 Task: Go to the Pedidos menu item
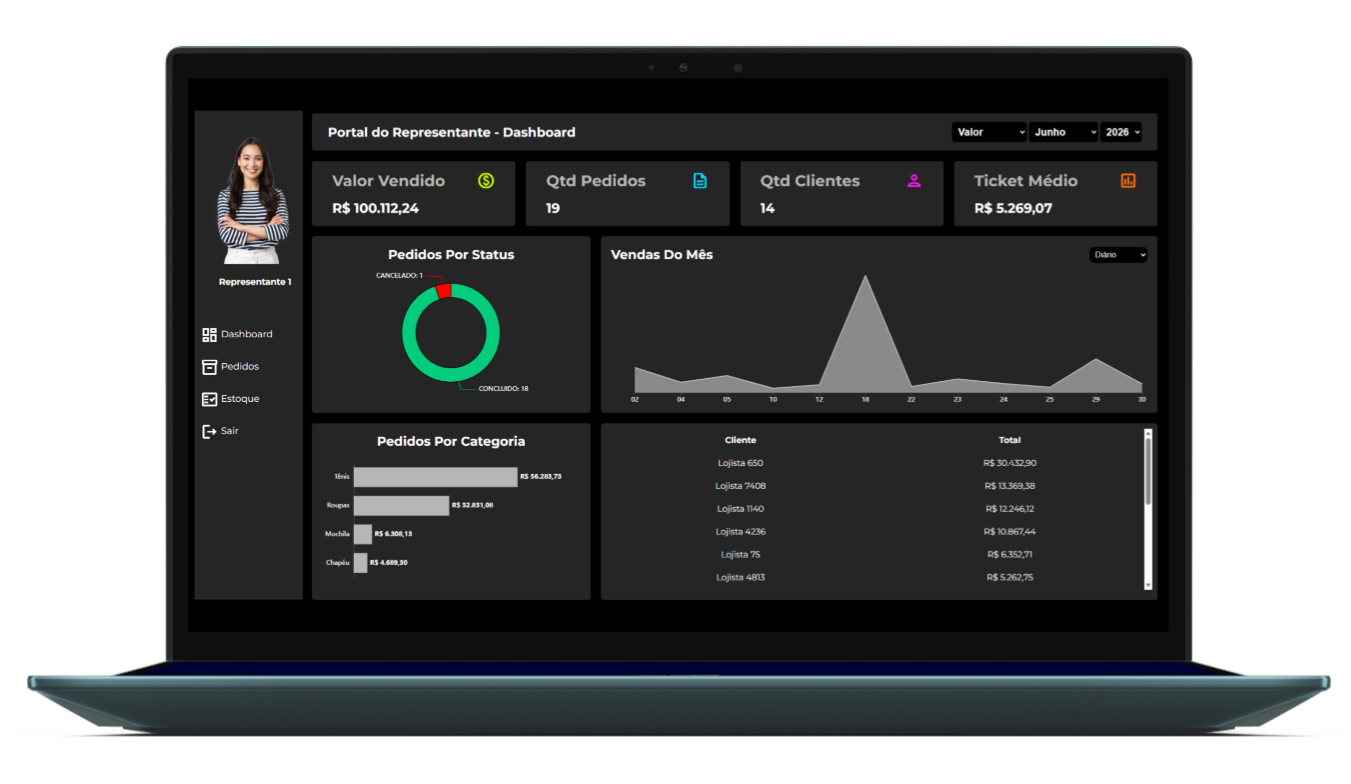click(240, 367)
